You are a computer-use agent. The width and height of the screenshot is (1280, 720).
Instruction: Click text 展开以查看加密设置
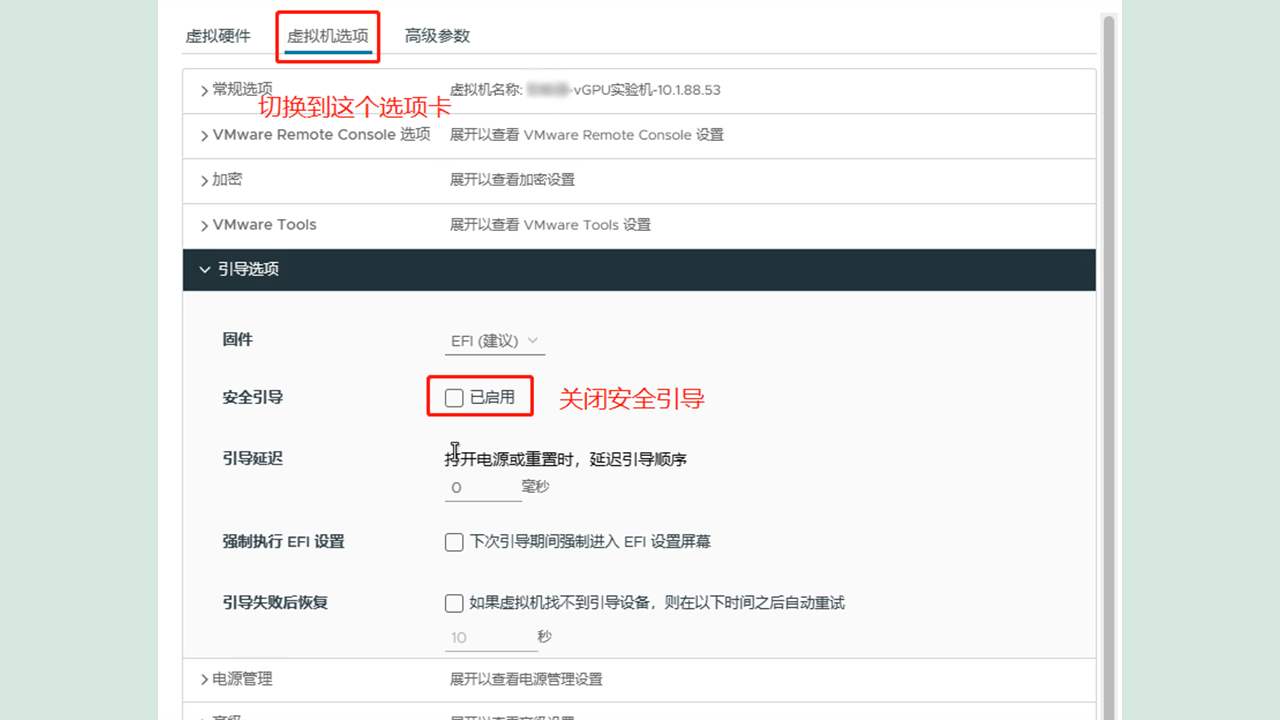(x=512, y=180)
